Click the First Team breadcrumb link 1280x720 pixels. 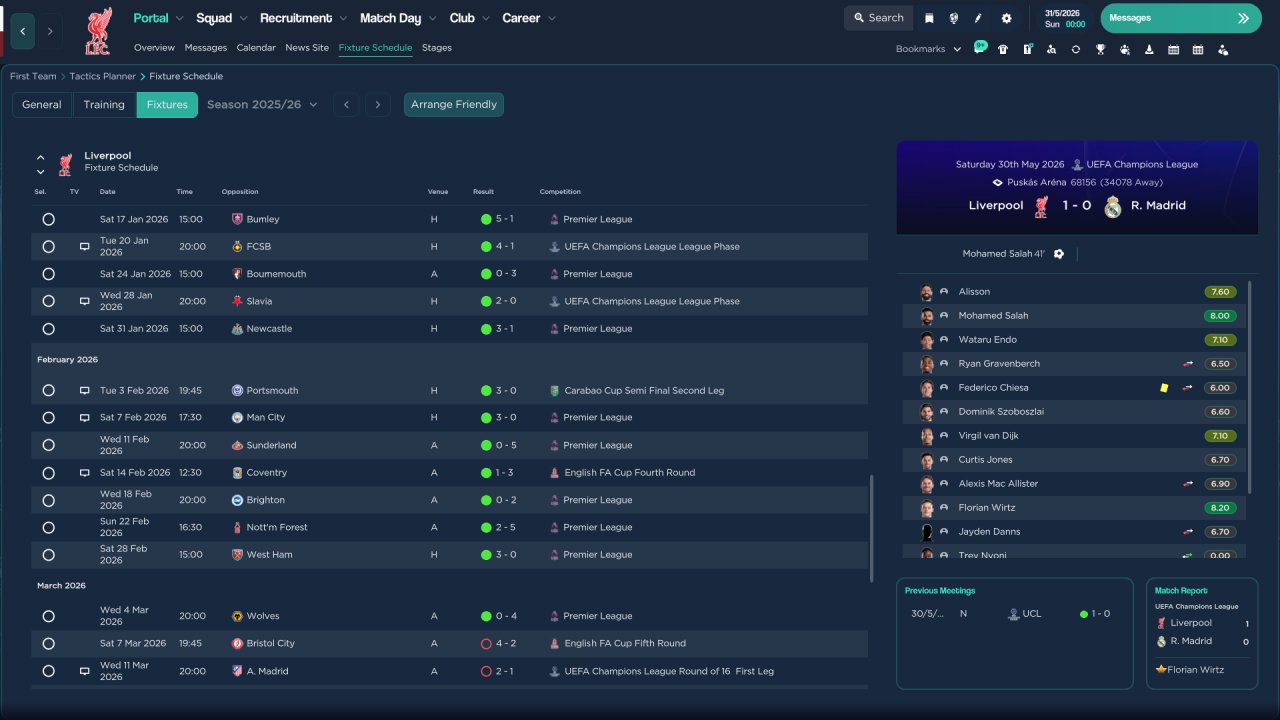point(33,76)
